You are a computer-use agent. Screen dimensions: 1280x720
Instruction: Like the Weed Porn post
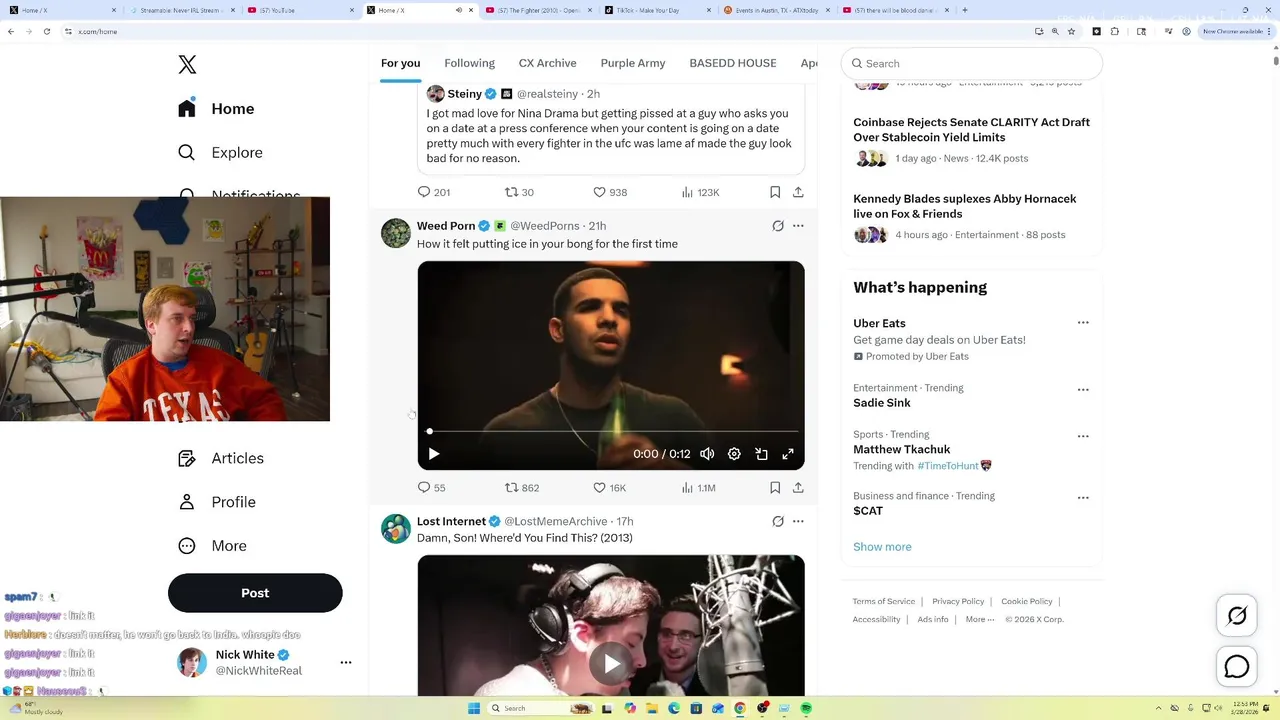click(x=609, y=488)
